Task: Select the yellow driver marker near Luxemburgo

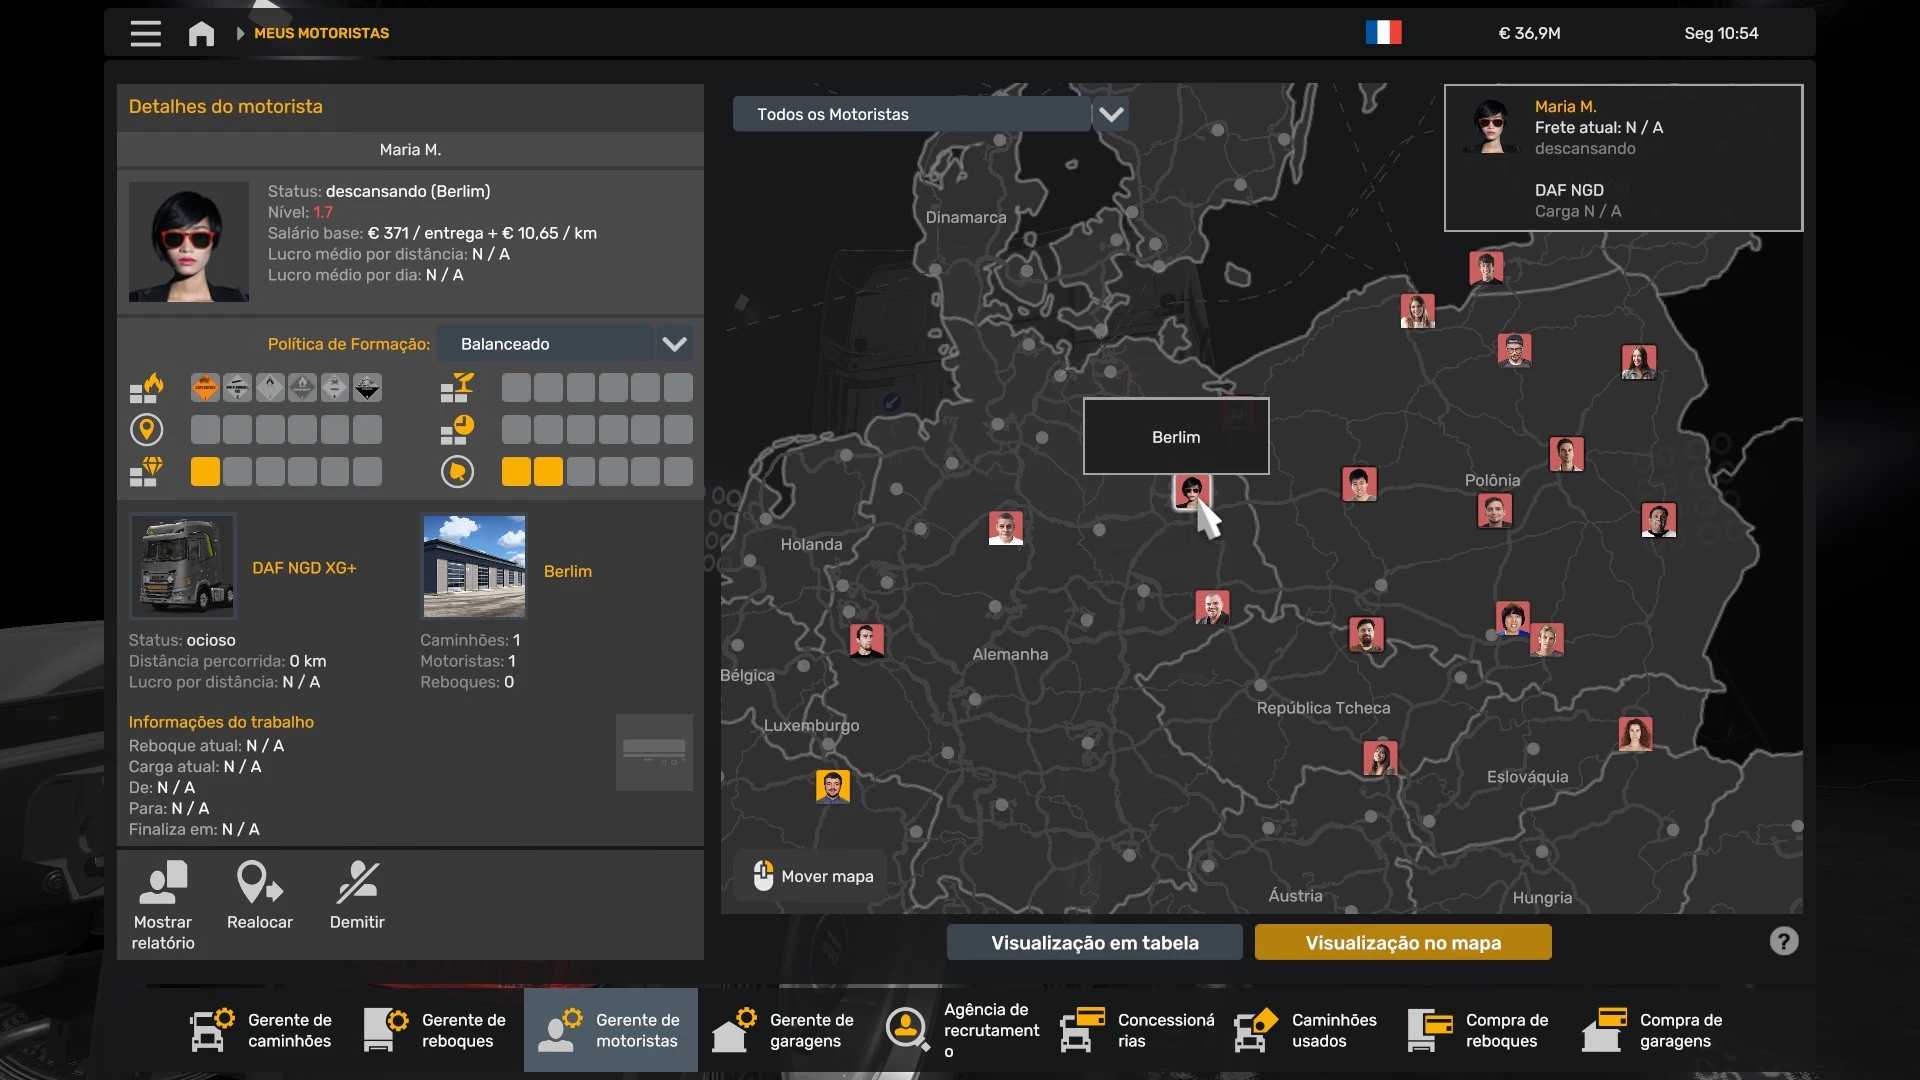Action: [832, 786]
